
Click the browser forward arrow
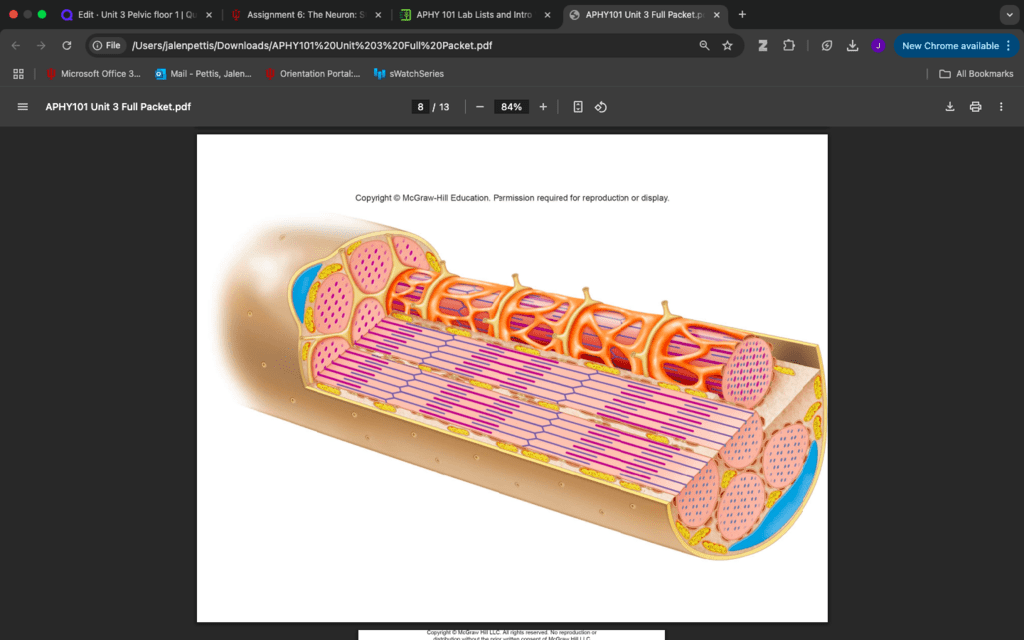(41, 46)
